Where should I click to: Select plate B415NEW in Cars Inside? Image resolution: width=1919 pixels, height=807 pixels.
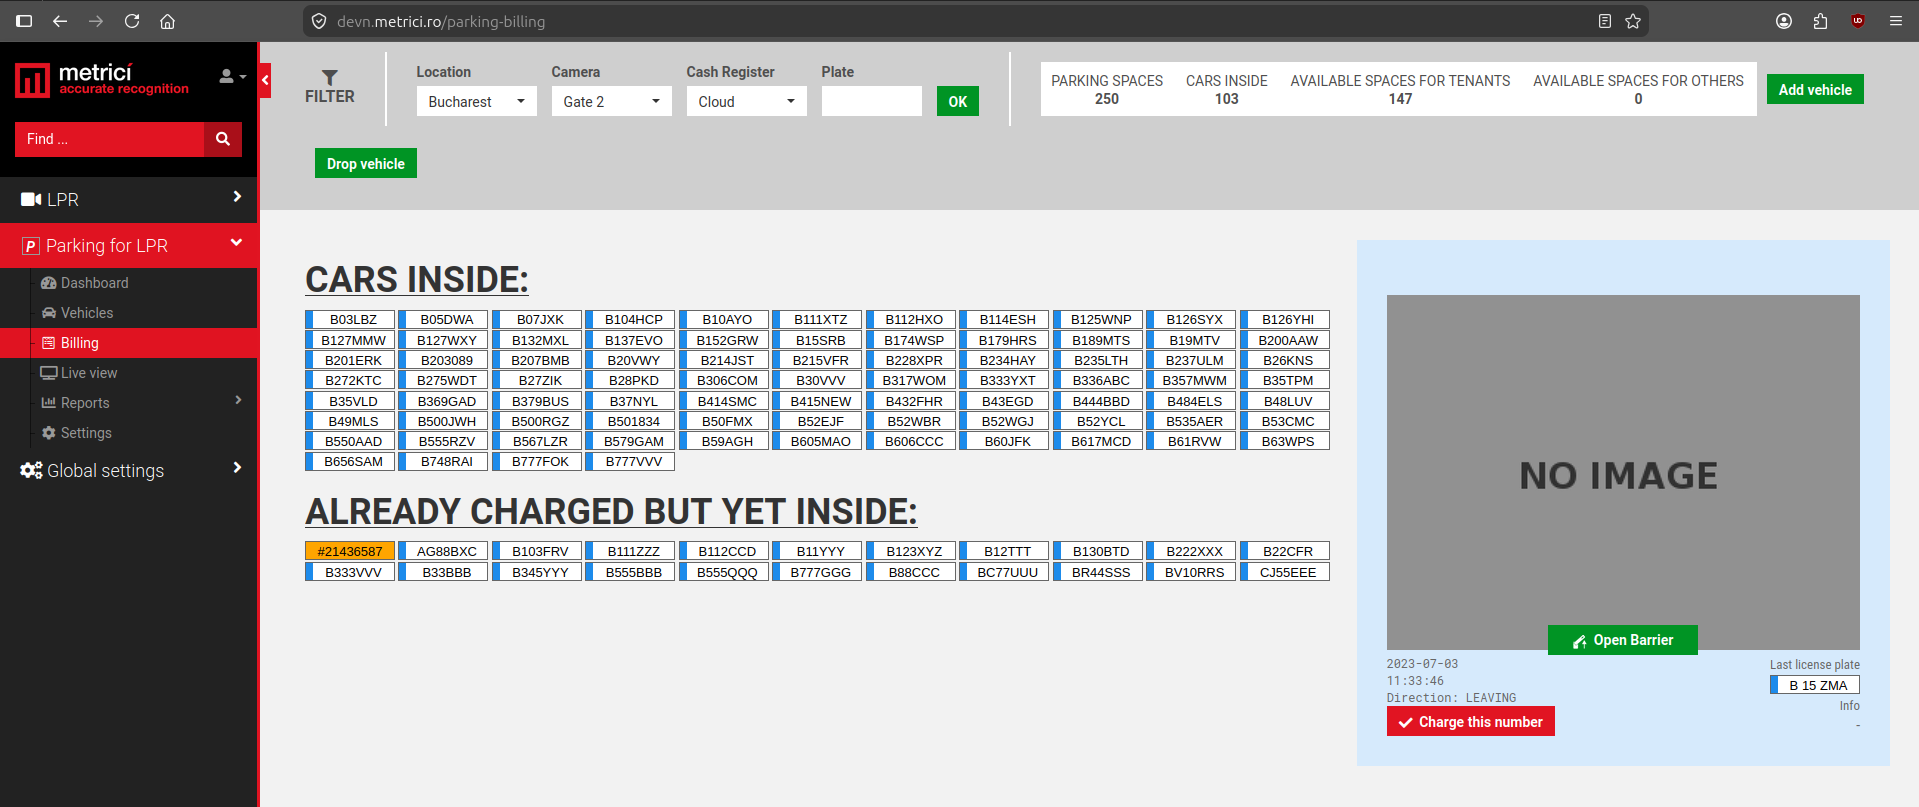click(817, 401)
